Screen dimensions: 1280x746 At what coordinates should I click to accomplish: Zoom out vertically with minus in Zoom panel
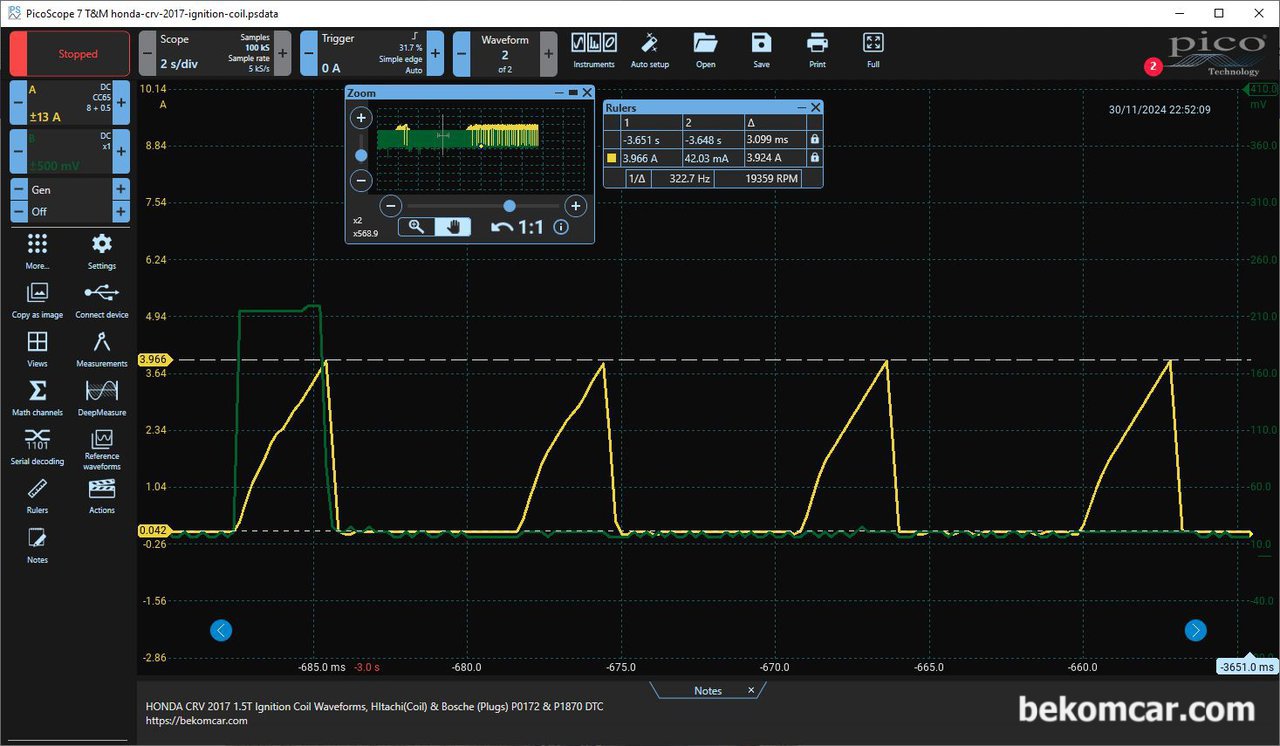362,181
